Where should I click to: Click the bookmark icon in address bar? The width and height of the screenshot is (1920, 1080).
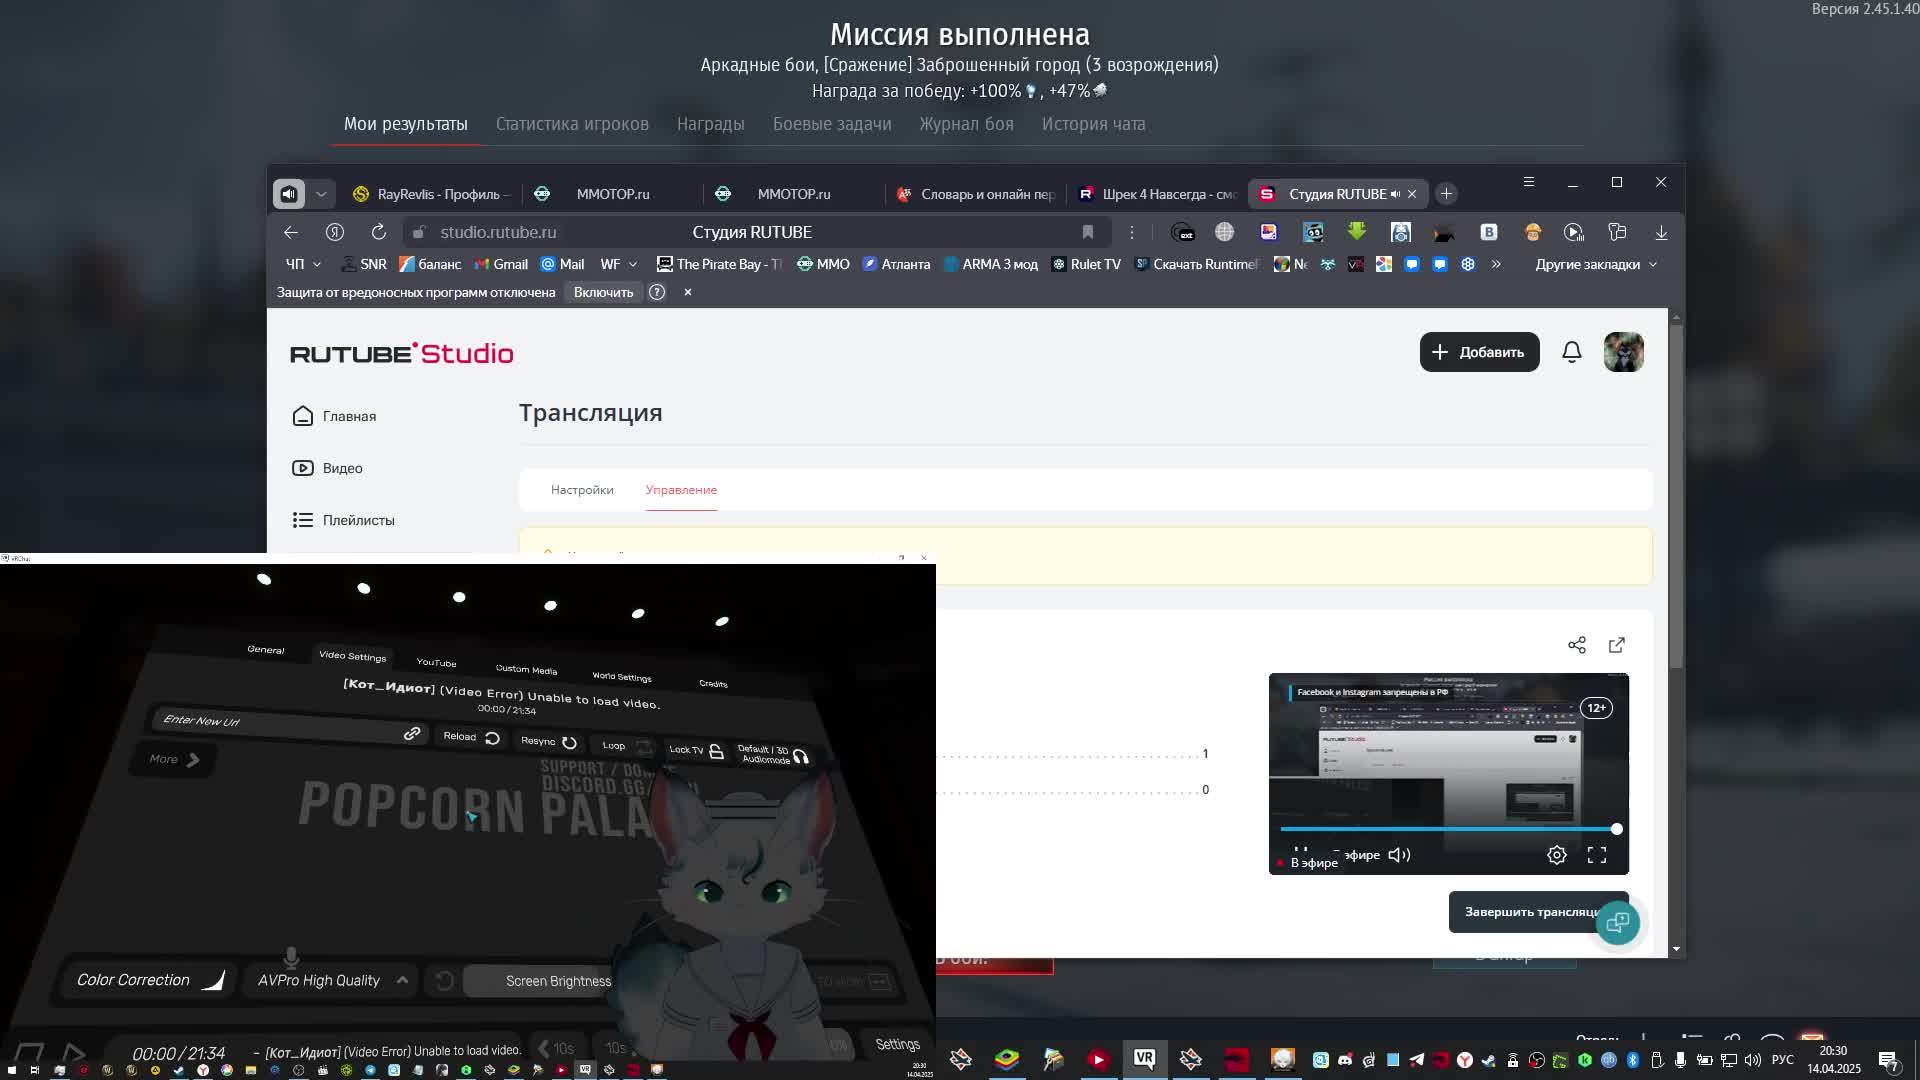click(x=1088, y=232)
